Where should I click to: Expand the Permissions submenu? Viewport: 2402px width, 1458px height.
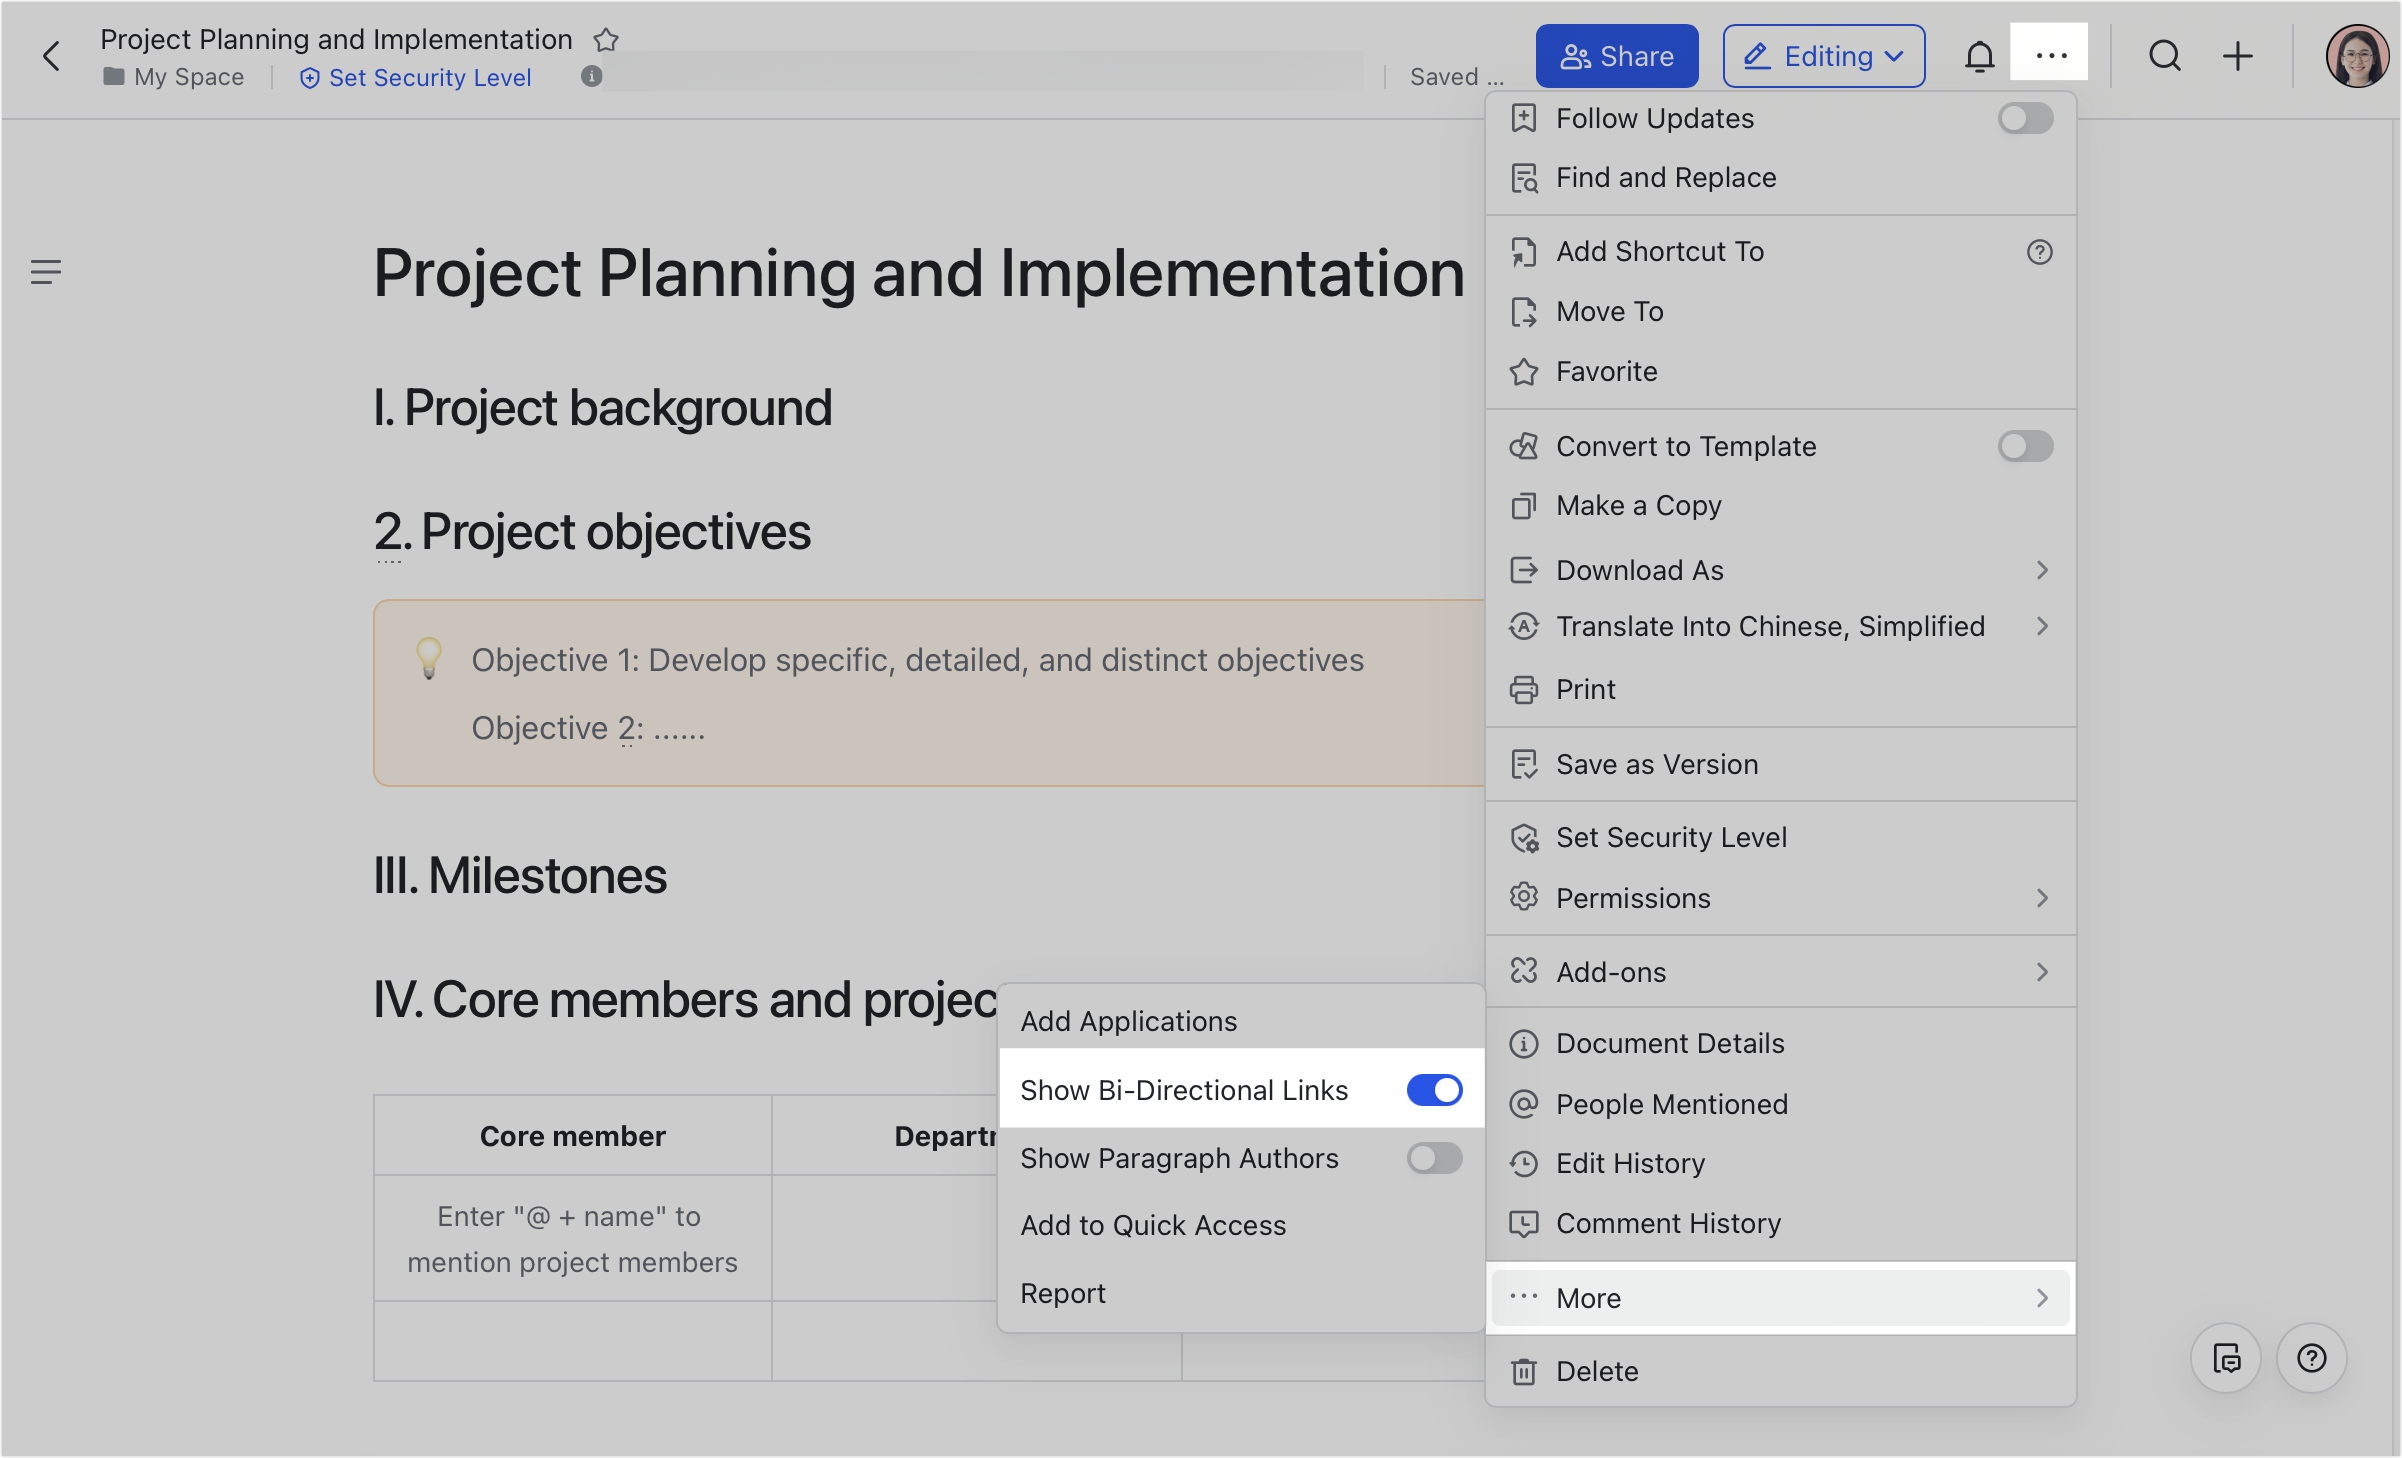tap(1780, 898)
